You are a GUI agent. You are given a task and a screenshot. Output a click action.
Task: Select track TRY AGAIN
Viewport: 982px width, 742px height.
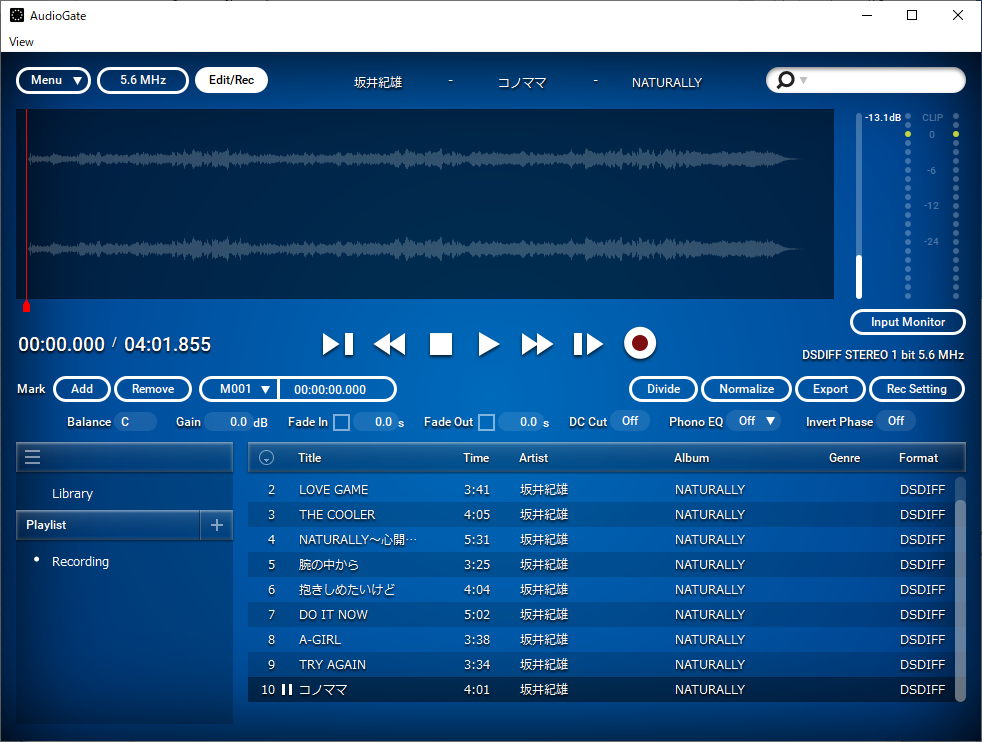point(601,665)
